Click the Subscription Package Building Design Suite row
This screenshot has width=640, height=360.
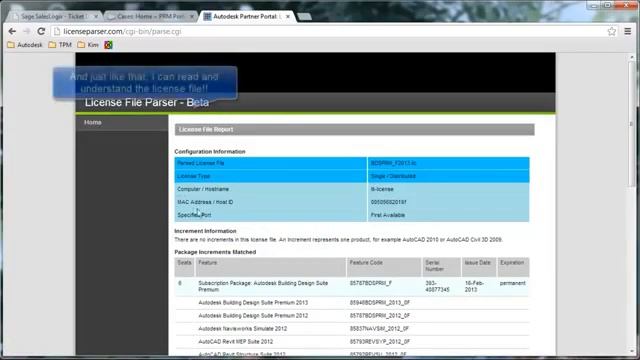(x=352, y=286)
